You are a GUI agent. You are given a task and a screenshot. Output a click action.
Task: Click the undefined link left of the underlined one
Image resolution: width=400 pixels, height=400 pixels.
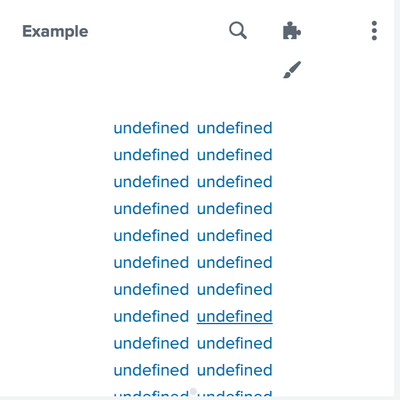[151, 316]
